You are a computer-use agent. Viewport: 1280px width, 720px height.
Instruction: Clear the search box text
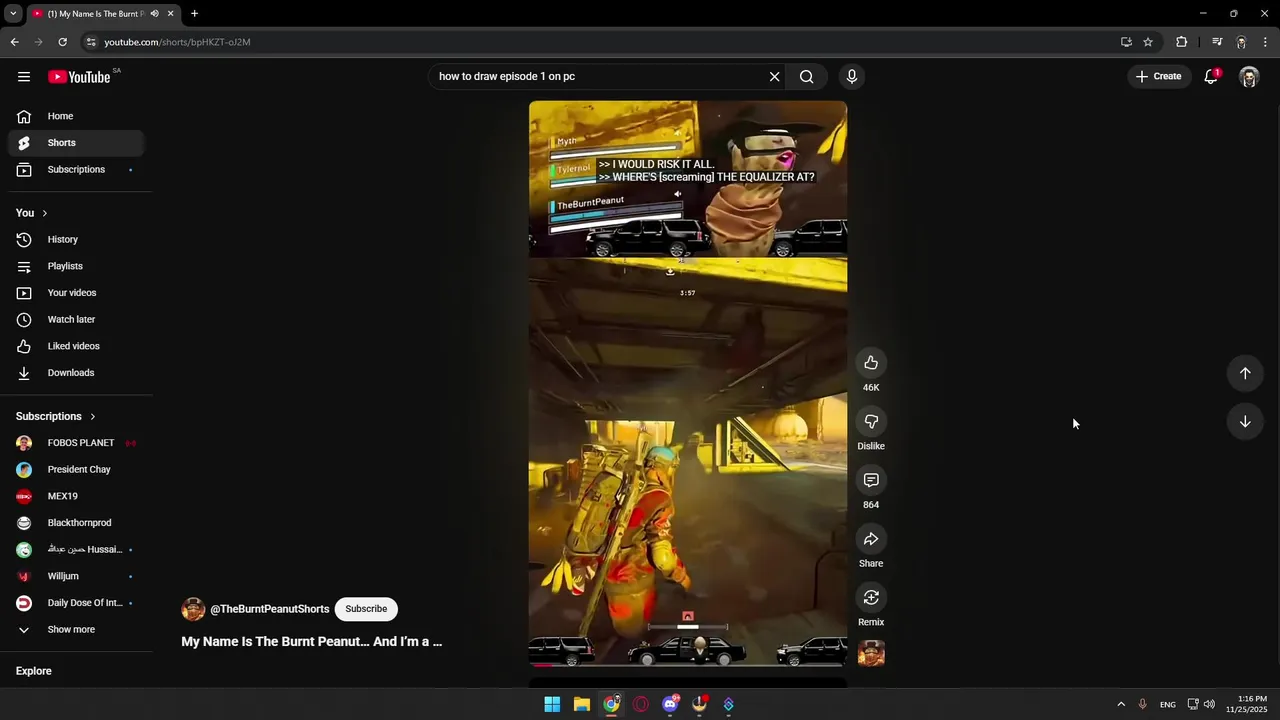pos(774,76)
